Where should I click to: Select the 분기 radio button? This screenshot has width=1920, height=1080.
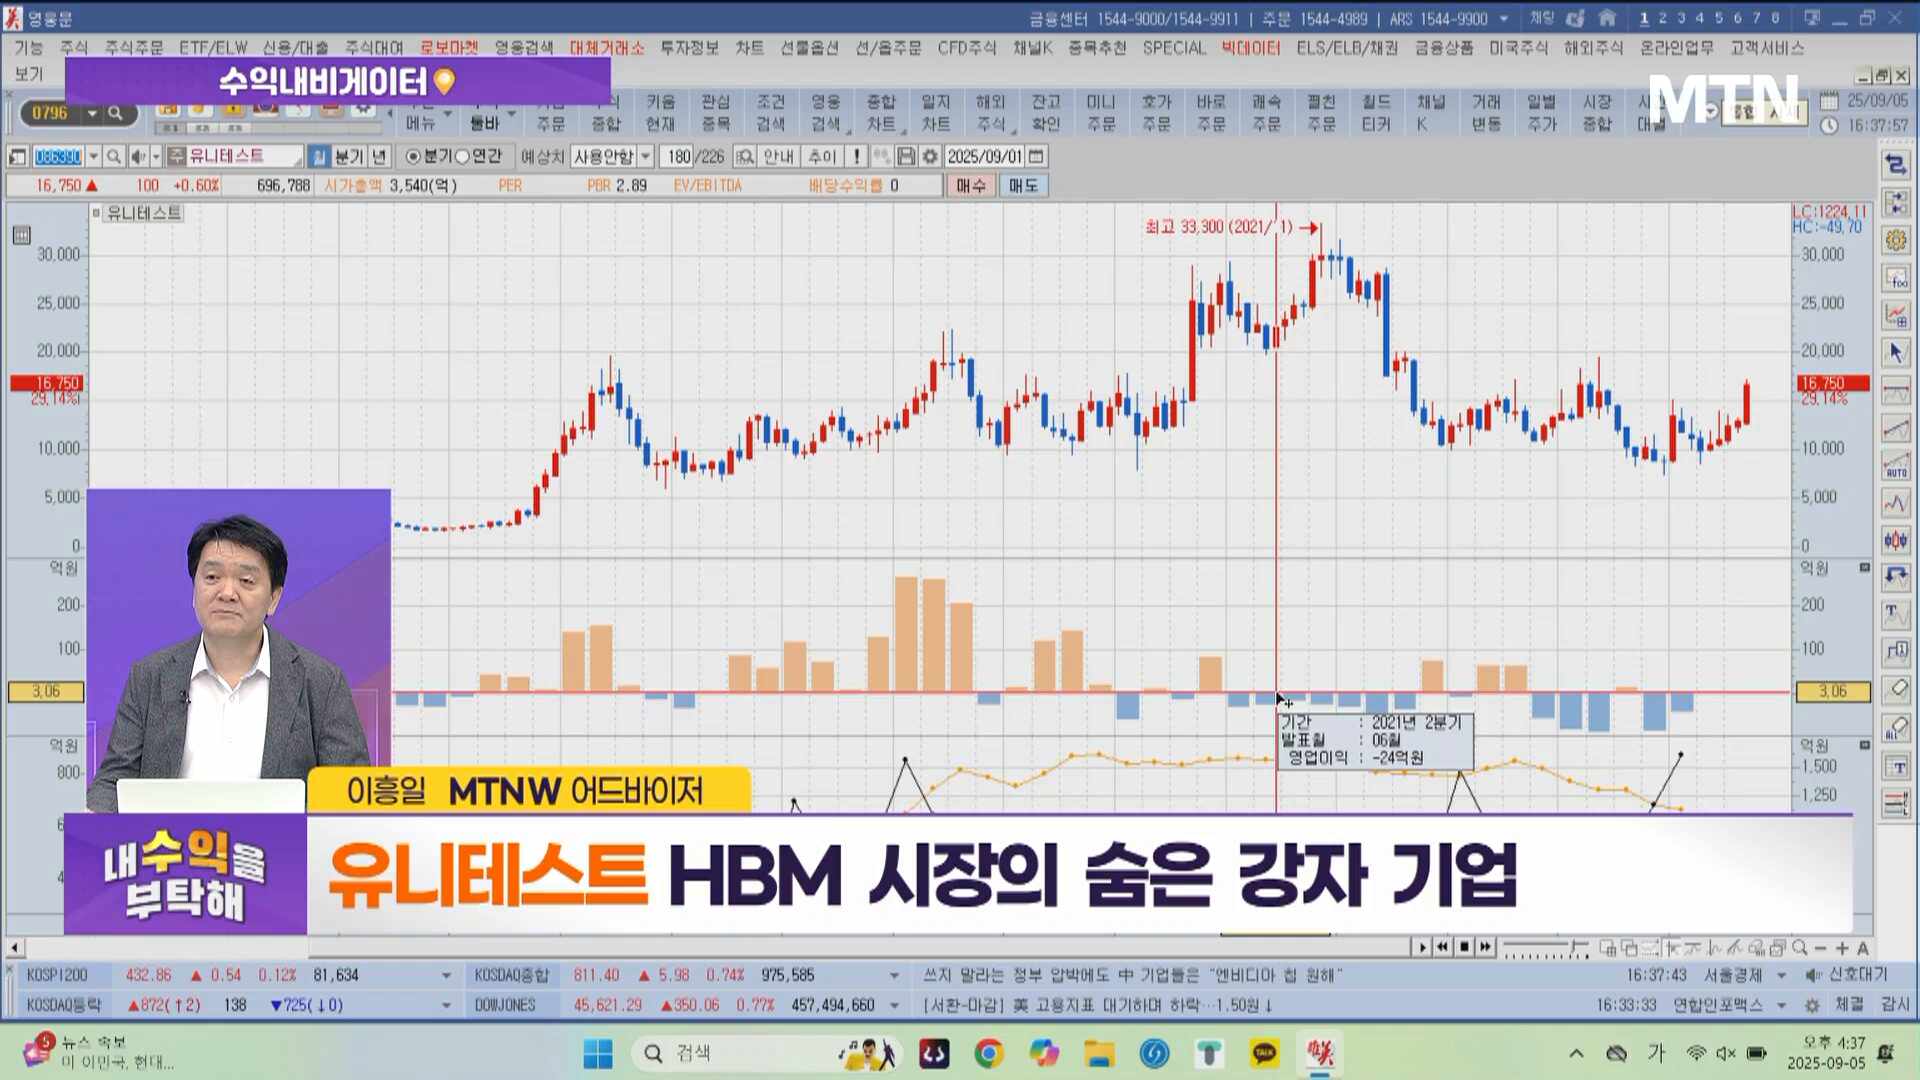pos(413,157)
